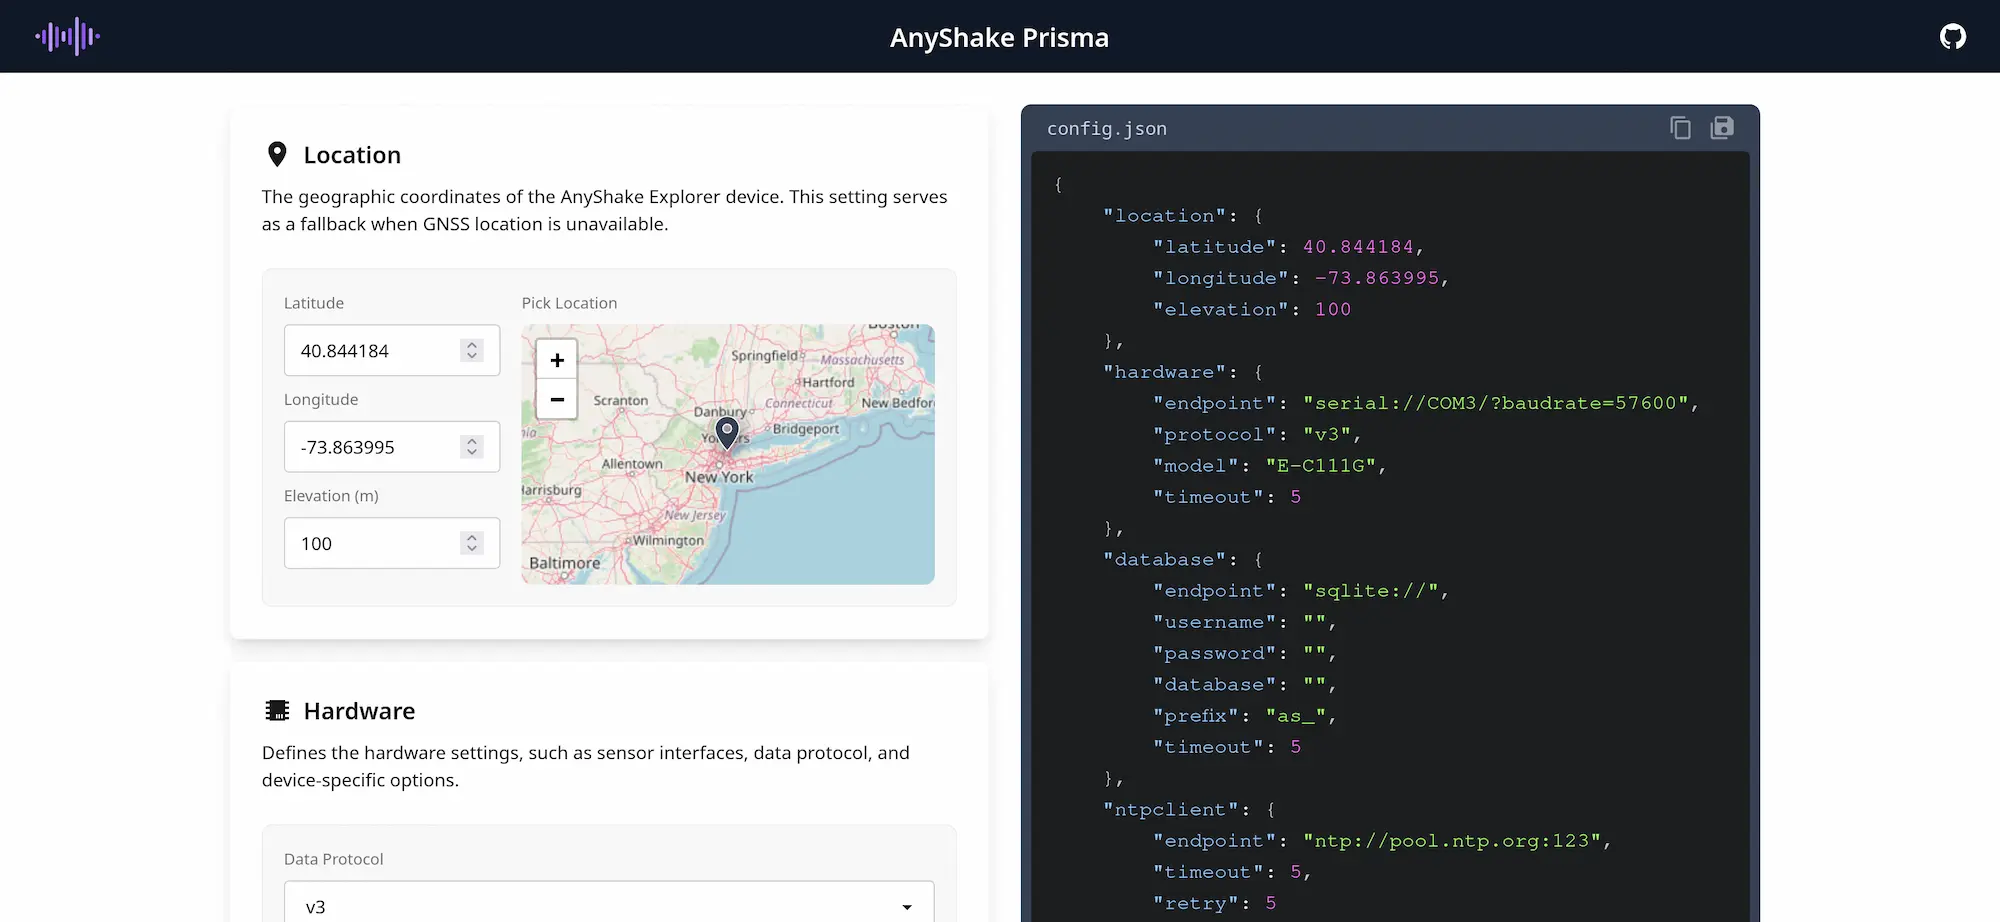The width and height of the screenshot is (2000, 922).
Task: Click the AnyShake waveform logo
Action: coord(68,37)
